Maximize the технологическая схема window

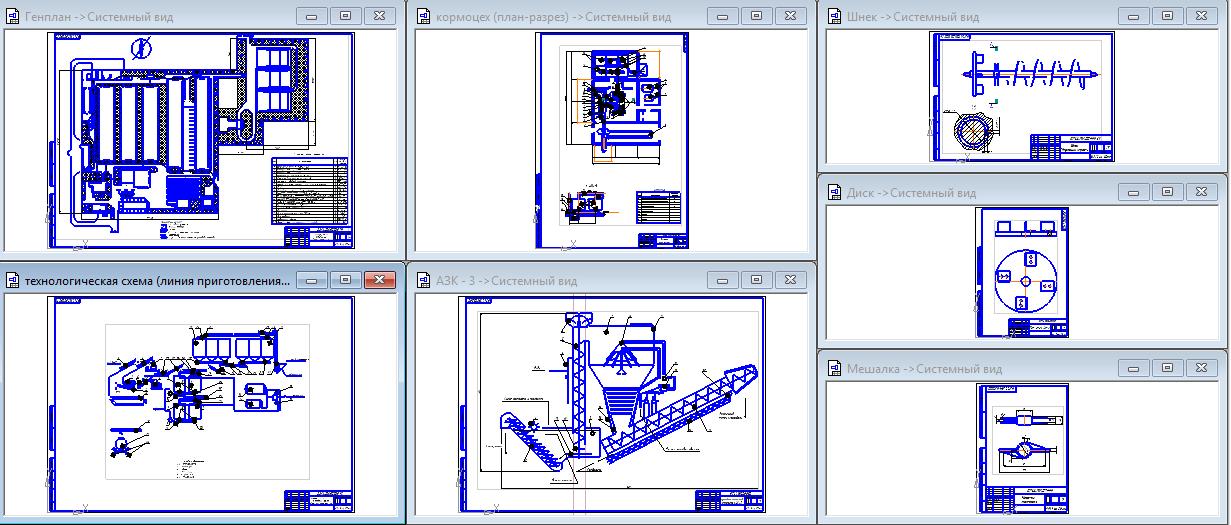pyautogui.click(x=346, y=280)
